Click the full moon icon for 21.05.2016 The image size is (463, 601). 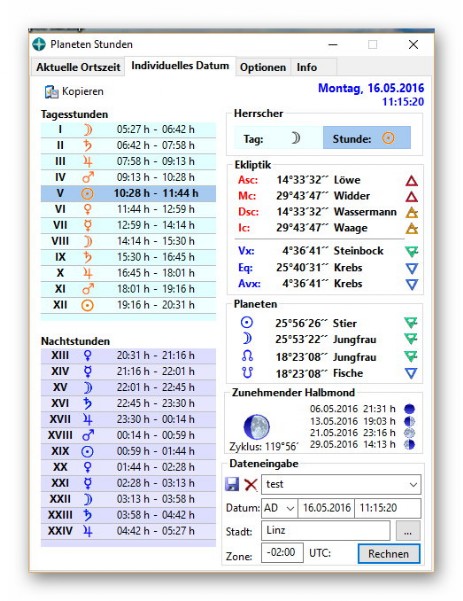409,433
